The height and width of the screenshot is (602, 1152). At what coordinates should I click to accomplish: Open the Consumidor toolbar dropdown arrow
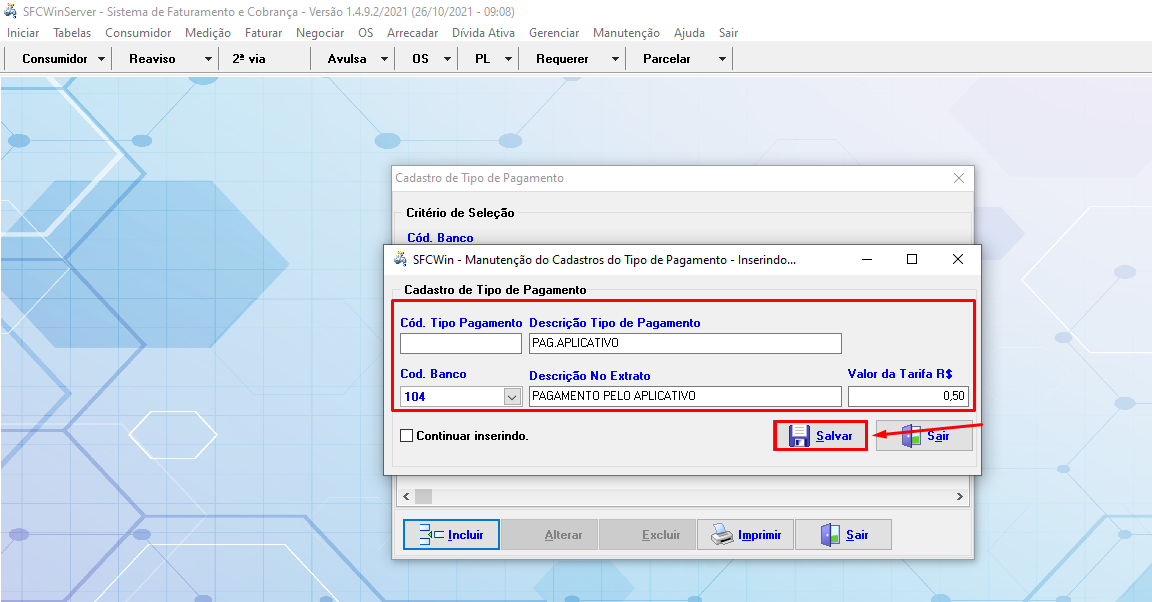(102, 59)
